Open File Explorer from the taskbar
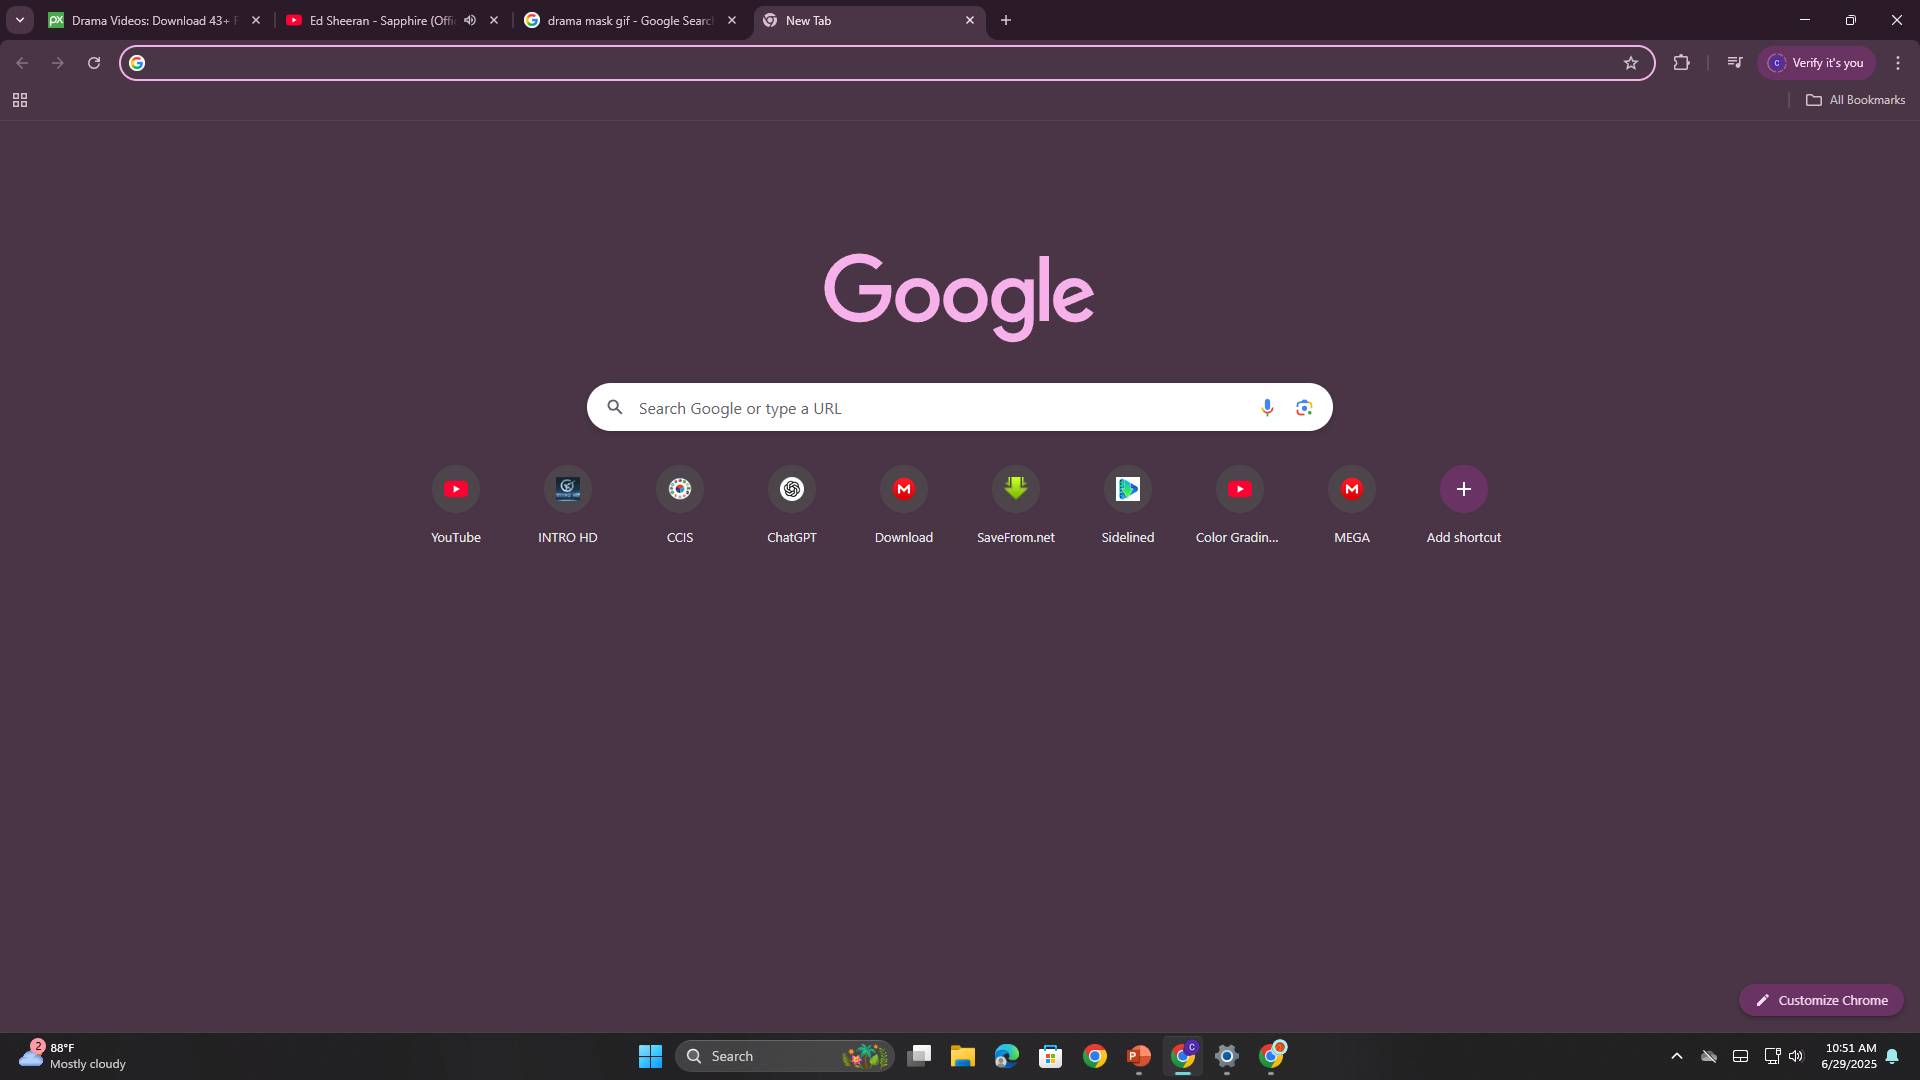This screenshot has height=1080, width=1920. [963, 1056]
